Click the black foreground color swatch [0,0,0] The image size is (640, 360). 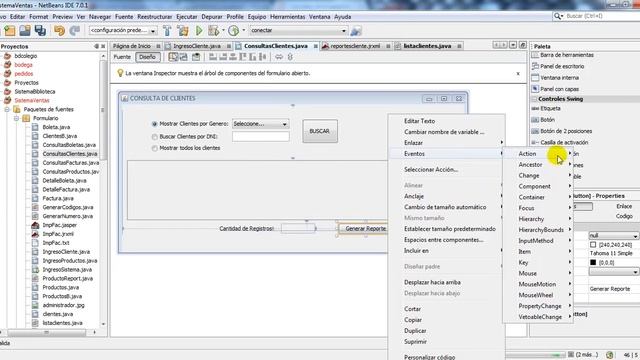tap(593, 262)
